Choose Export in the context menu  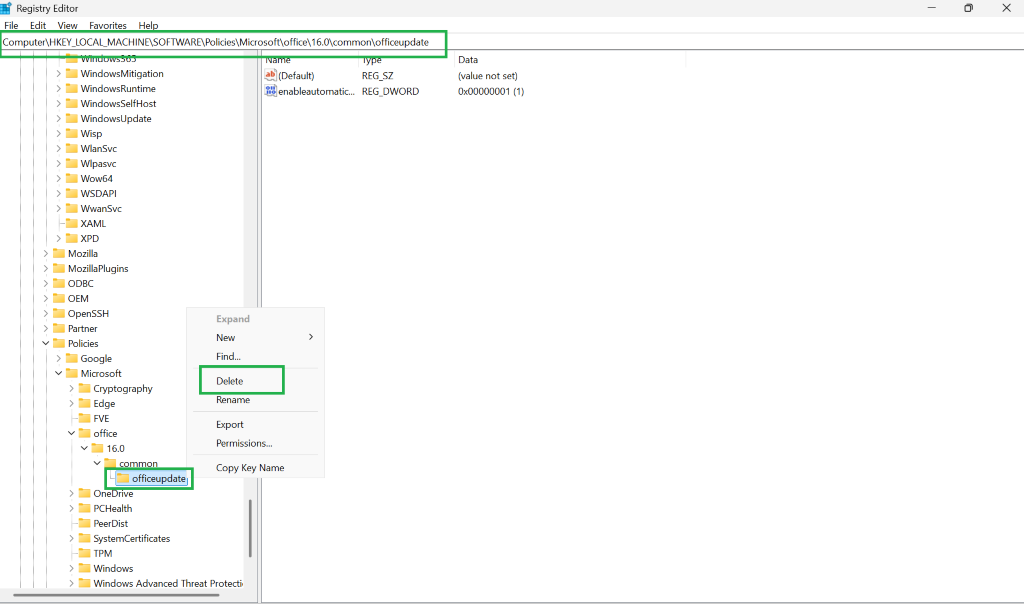tap(255, 425)
